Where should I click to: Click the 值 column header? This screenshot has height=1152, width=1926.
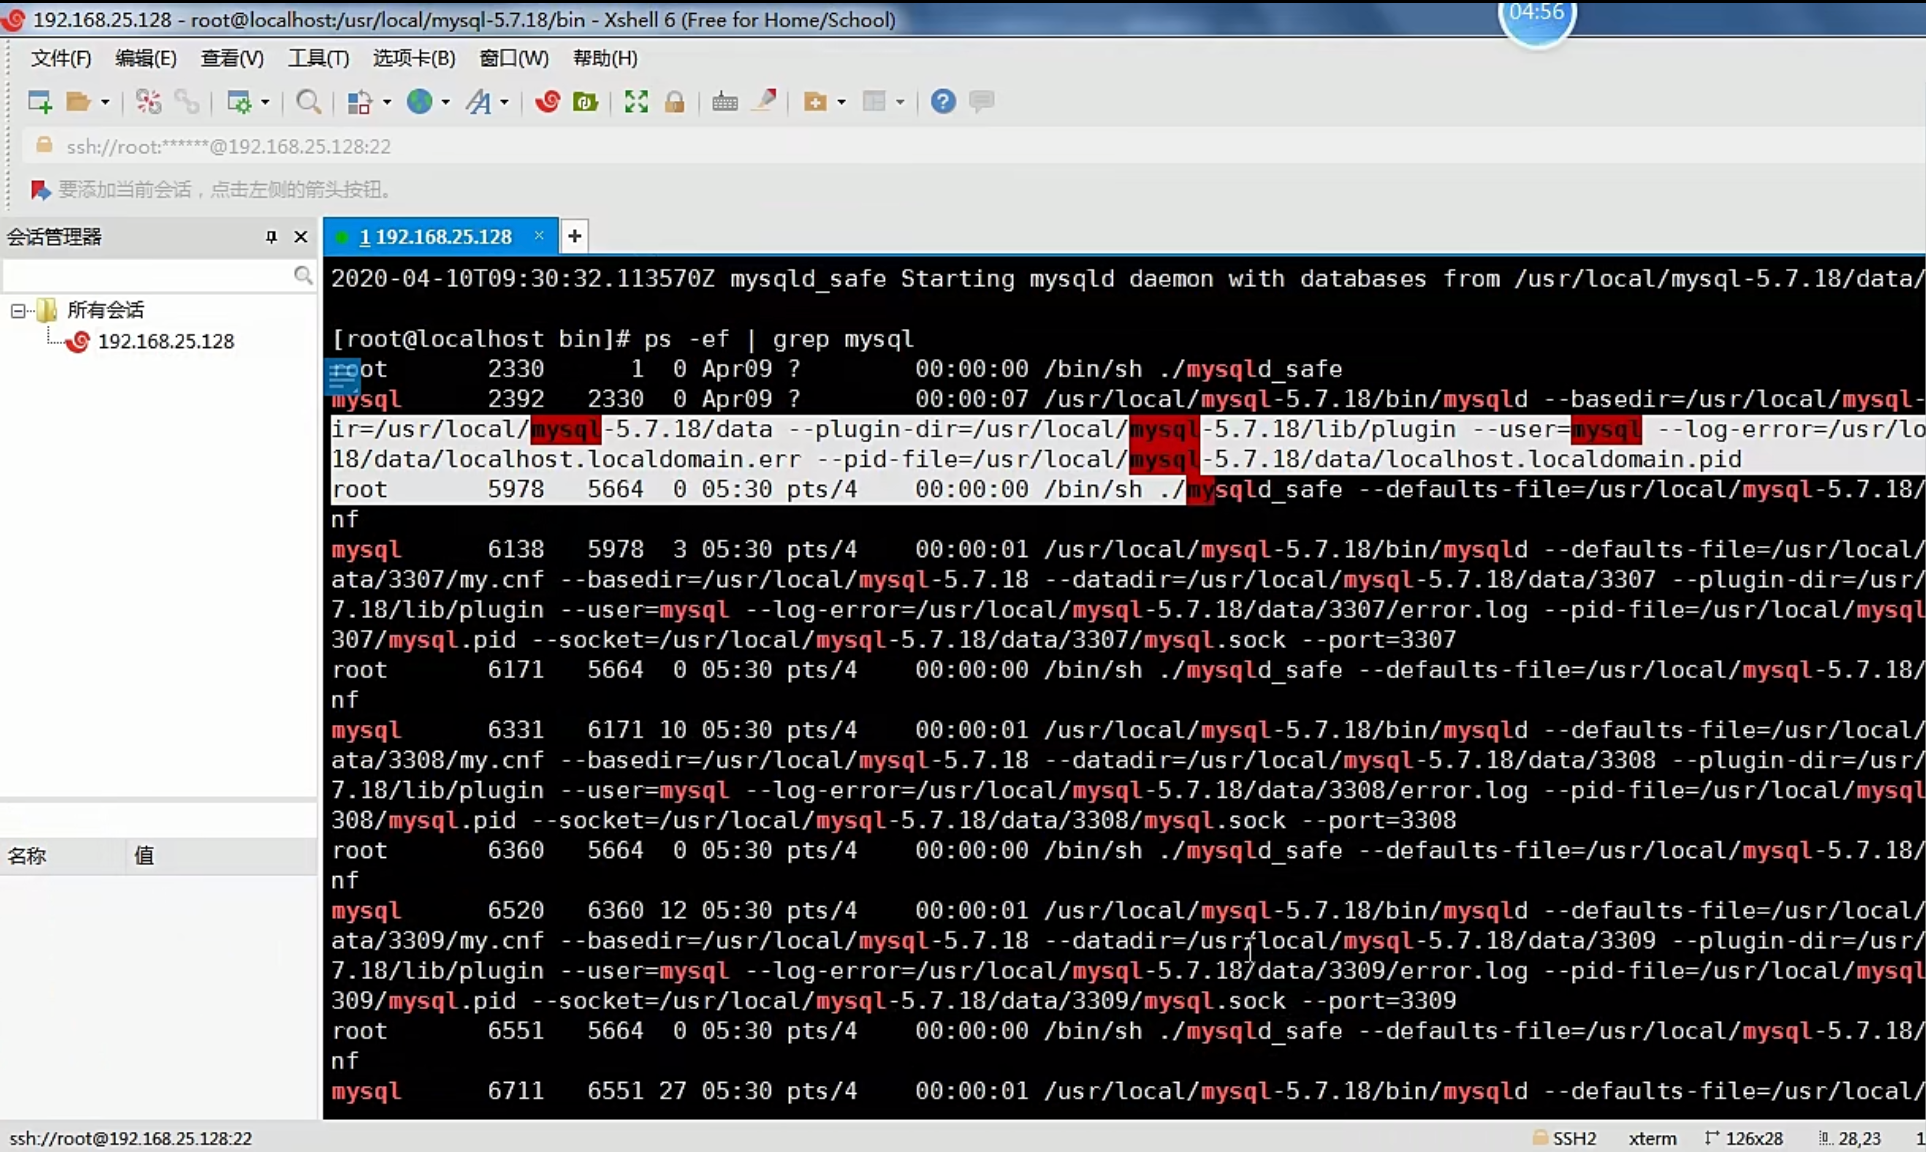(x=222, y=856)
